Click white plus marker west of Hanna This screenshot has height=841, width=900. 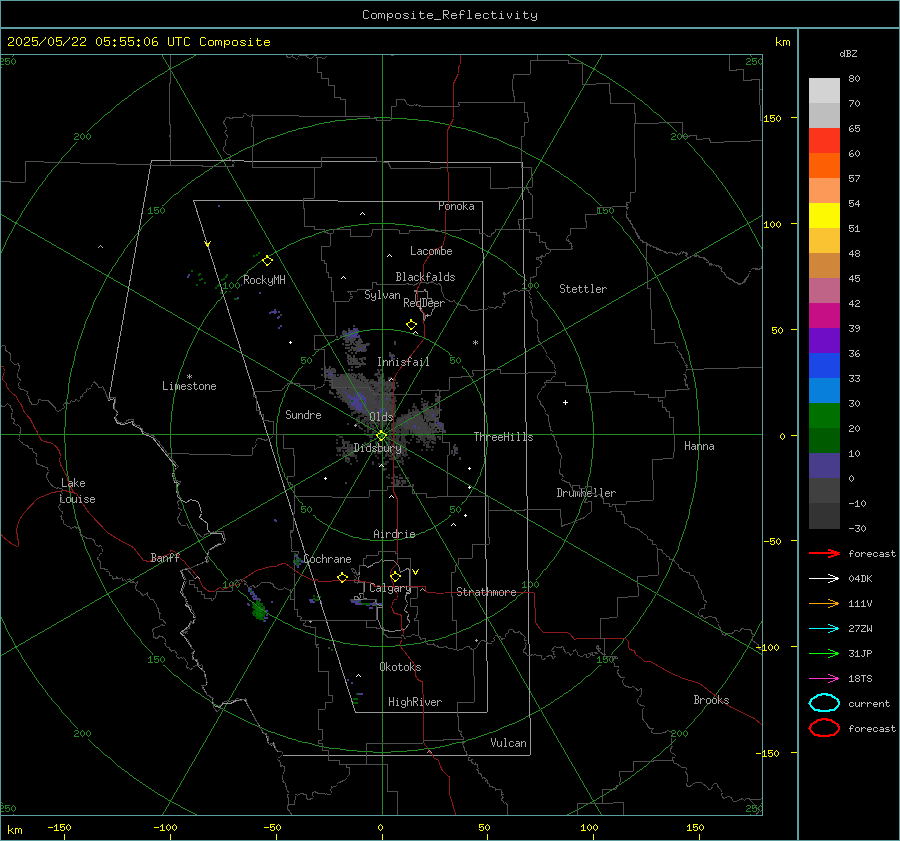click(565, 402)
